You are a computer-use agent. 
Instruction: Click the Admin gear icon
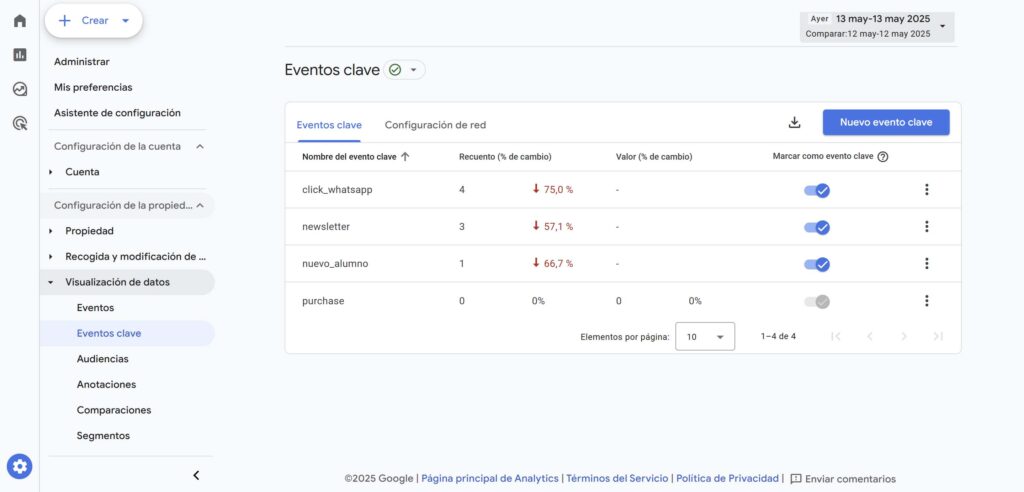20,466
